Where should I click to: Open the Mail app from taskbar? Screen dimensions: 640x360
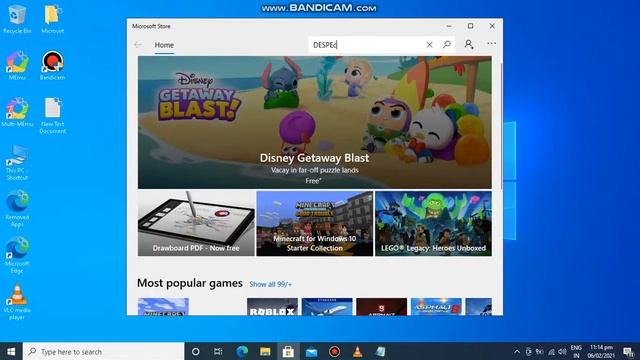[x=311, y=351]
